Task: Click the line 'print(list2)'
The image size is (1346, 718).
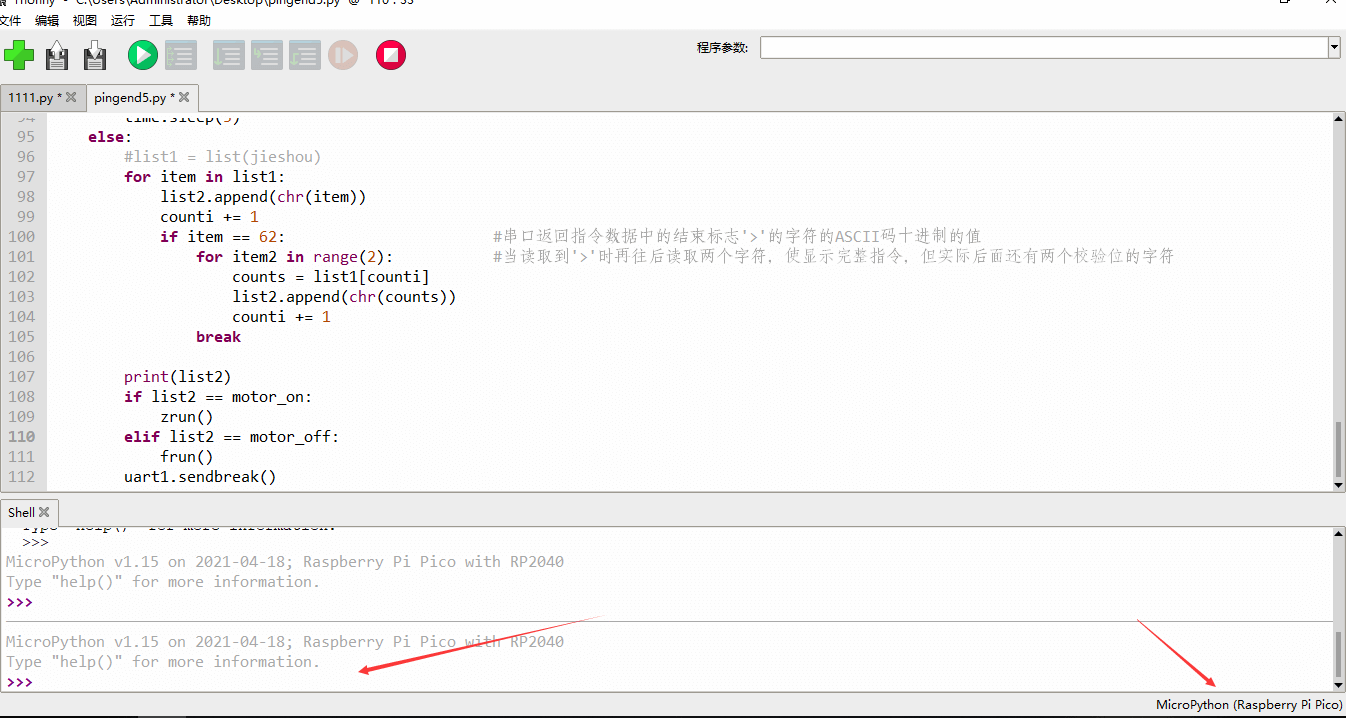Action: coord(177,376)
